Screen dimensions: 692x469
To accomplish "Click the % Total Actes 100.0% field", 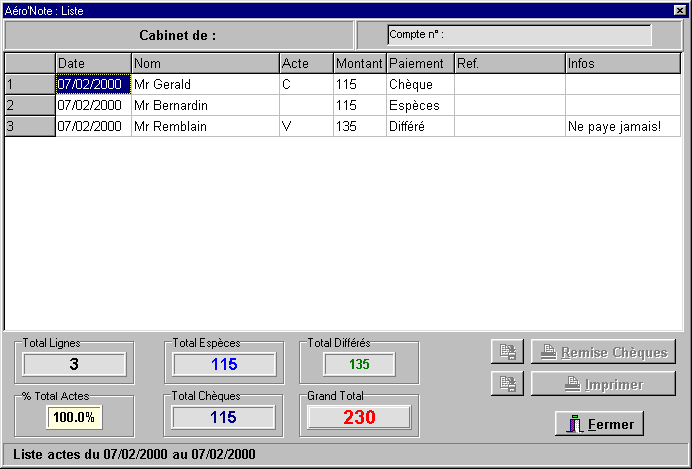I will [74, 417].
